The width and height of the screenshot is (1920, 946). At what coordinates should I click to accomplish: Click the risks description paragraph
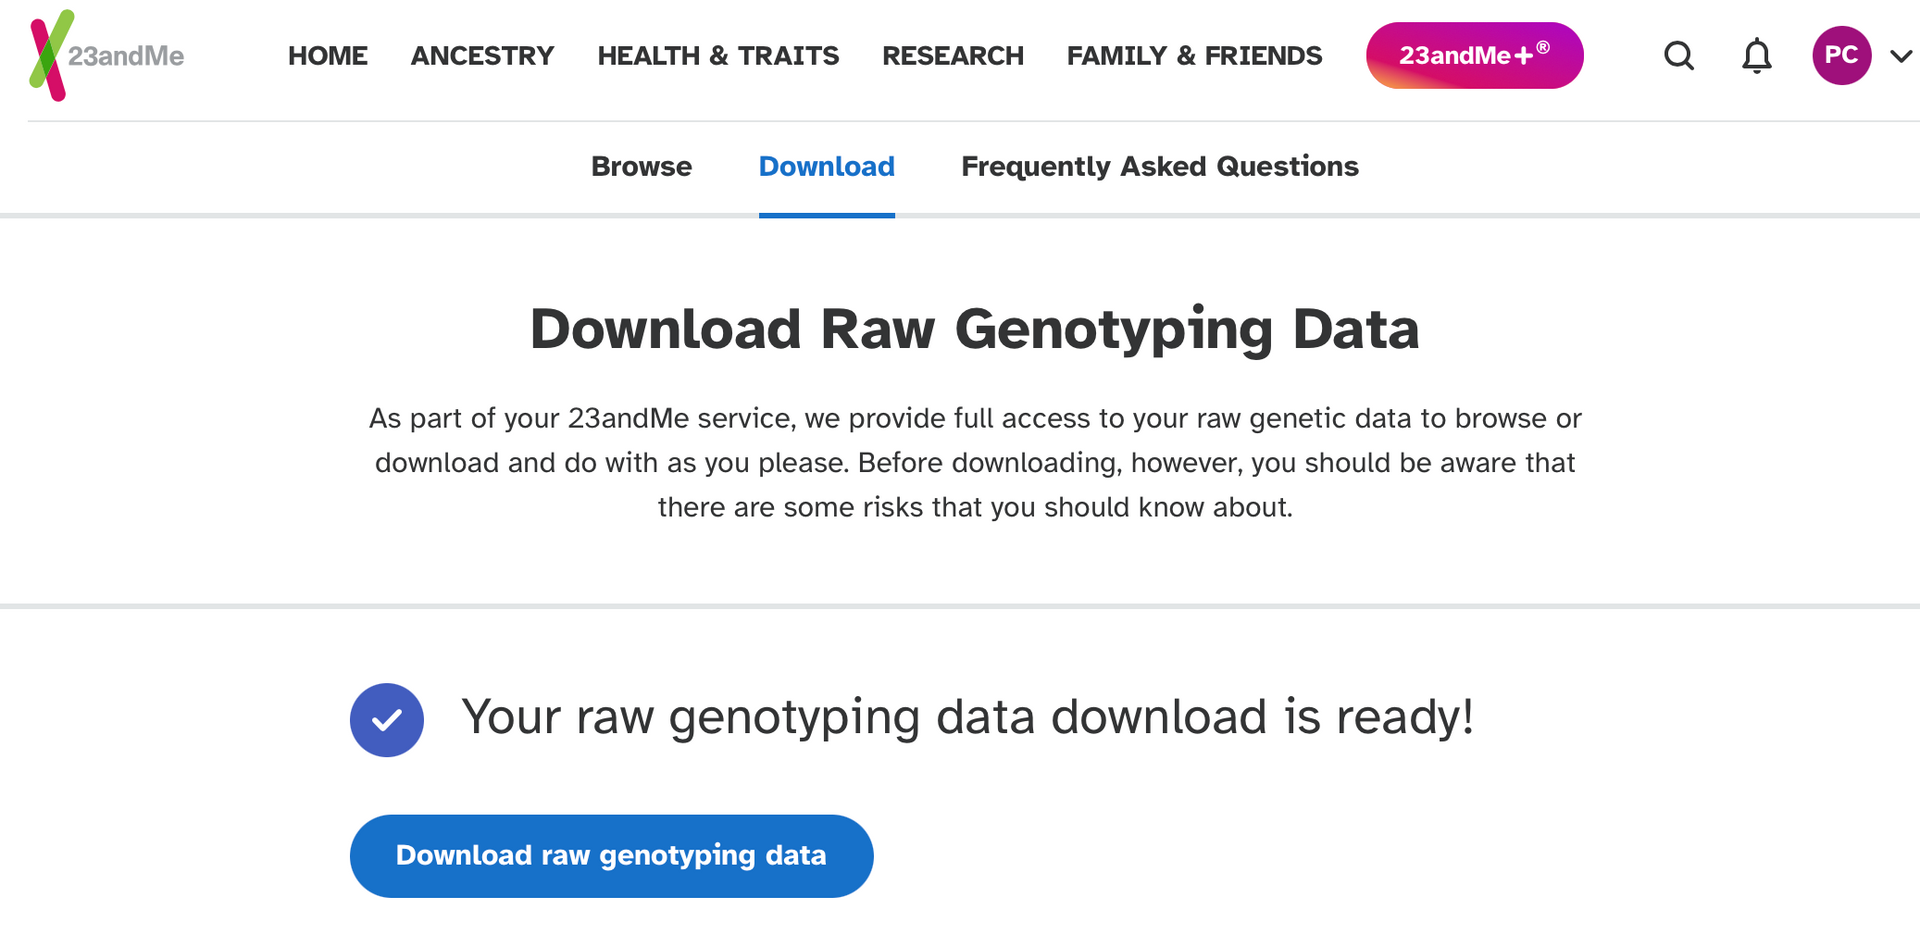pyautogui.click(x=975, y=462)
